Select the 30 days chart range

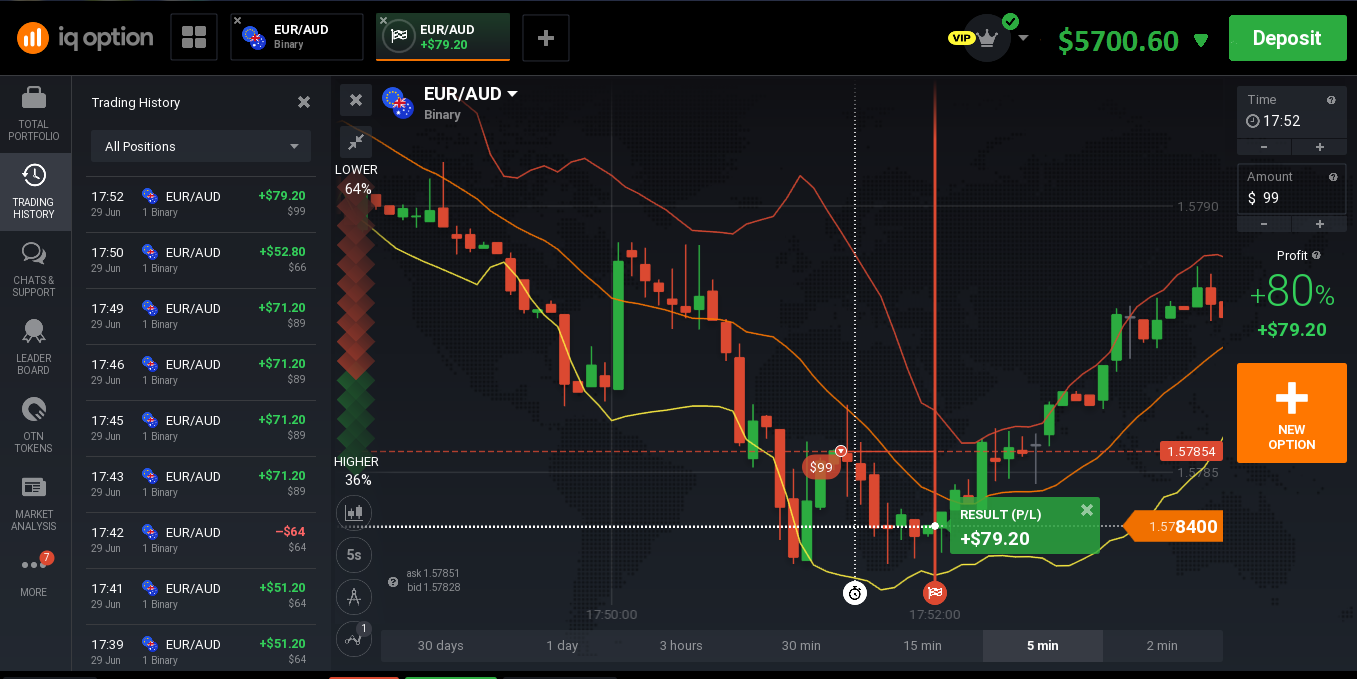pos(441,645)
